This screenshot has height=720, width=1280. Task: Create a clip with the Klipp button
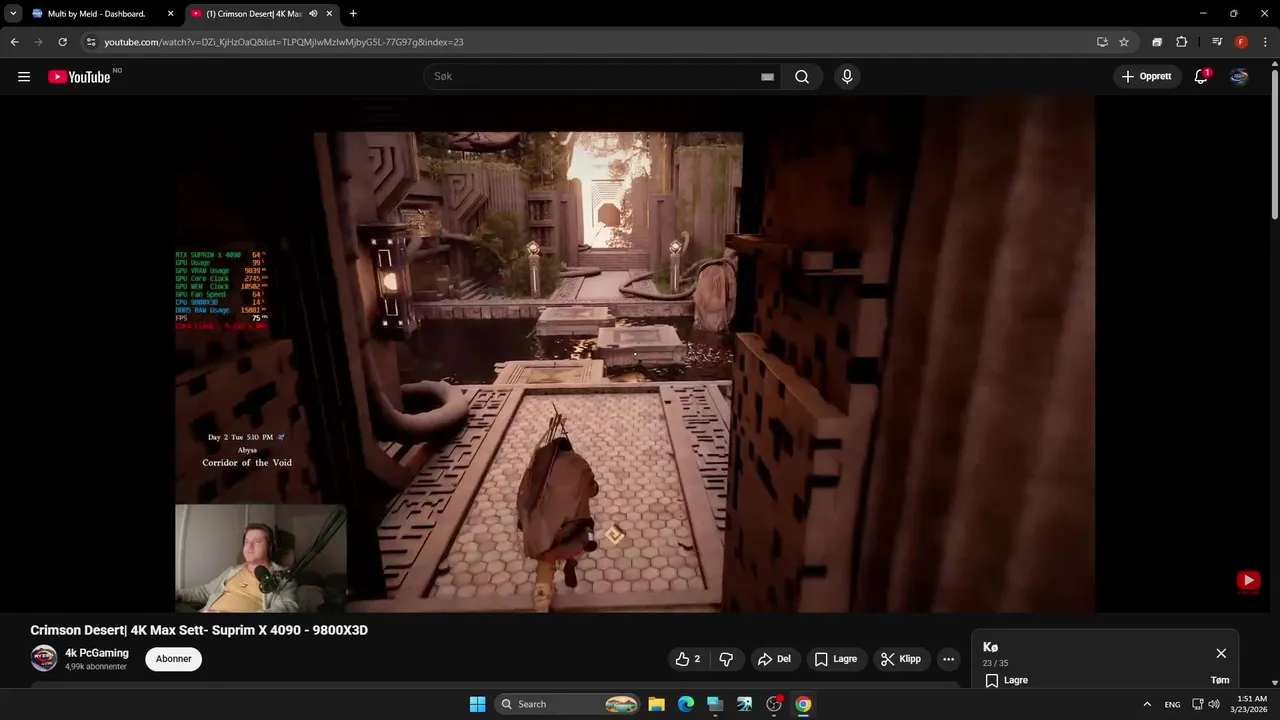click(900, 659)
